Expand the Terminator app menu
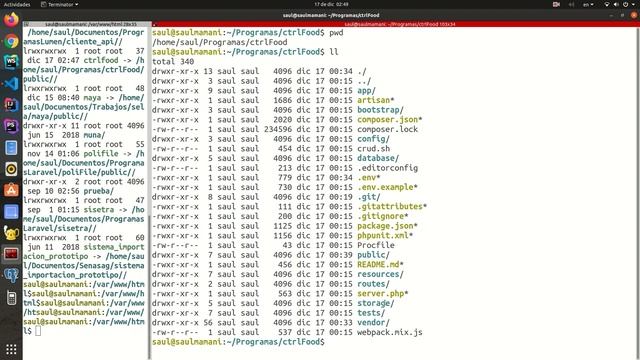Viewport: 640px width, 360px height. click(x=60, y=4)
